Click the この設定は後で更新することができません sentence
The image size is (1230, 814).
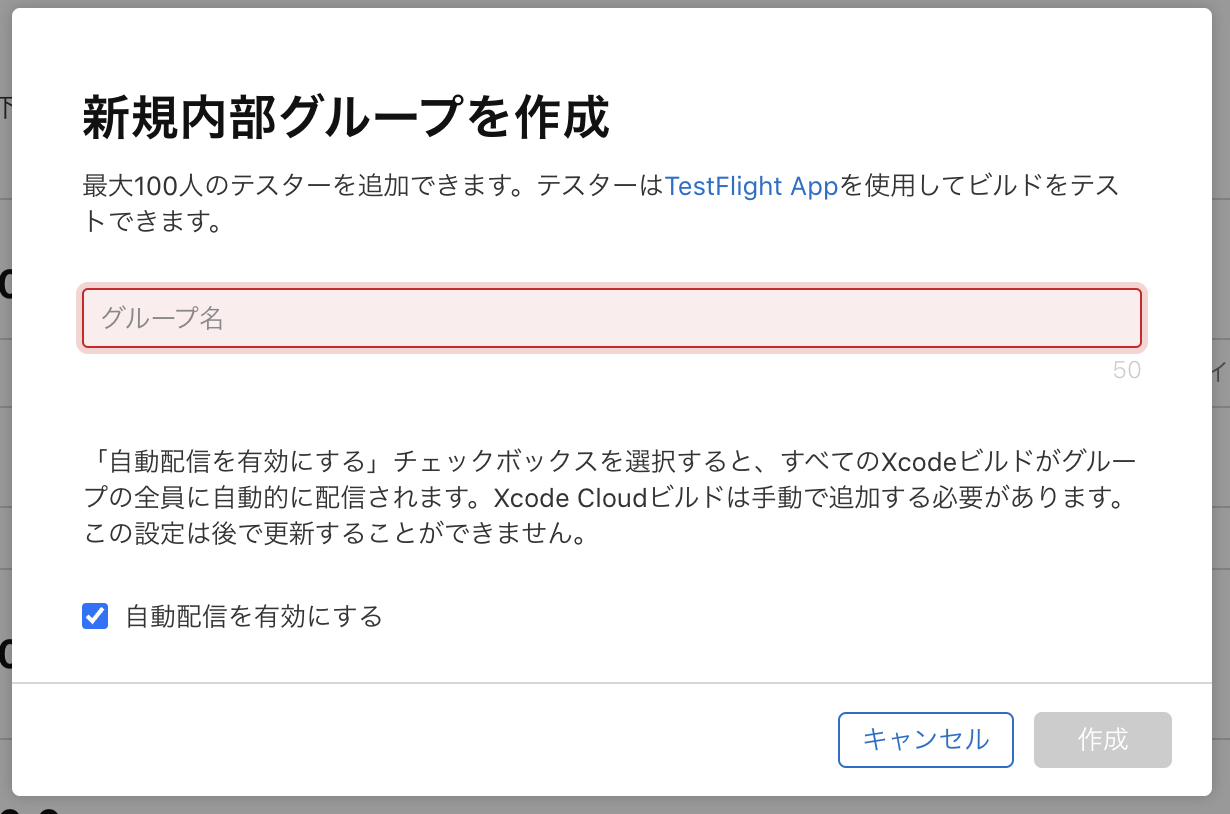coord(333,534)
